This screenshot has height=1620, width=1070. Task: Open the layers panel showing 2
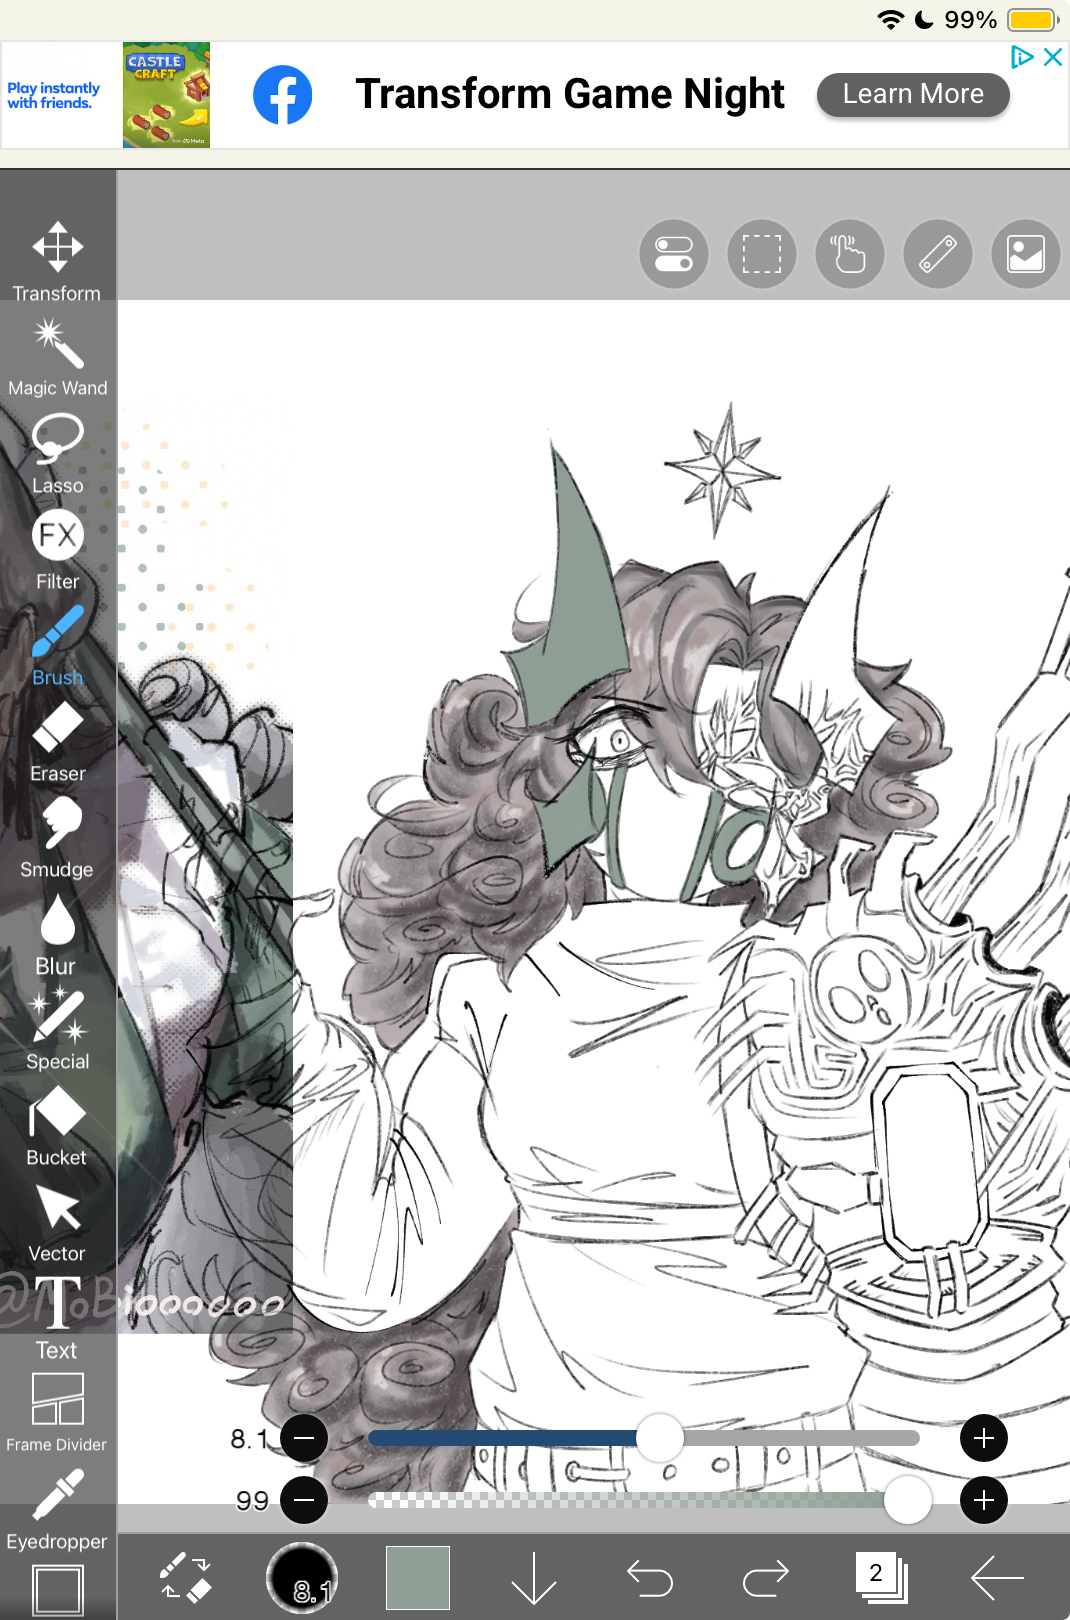880,1578
